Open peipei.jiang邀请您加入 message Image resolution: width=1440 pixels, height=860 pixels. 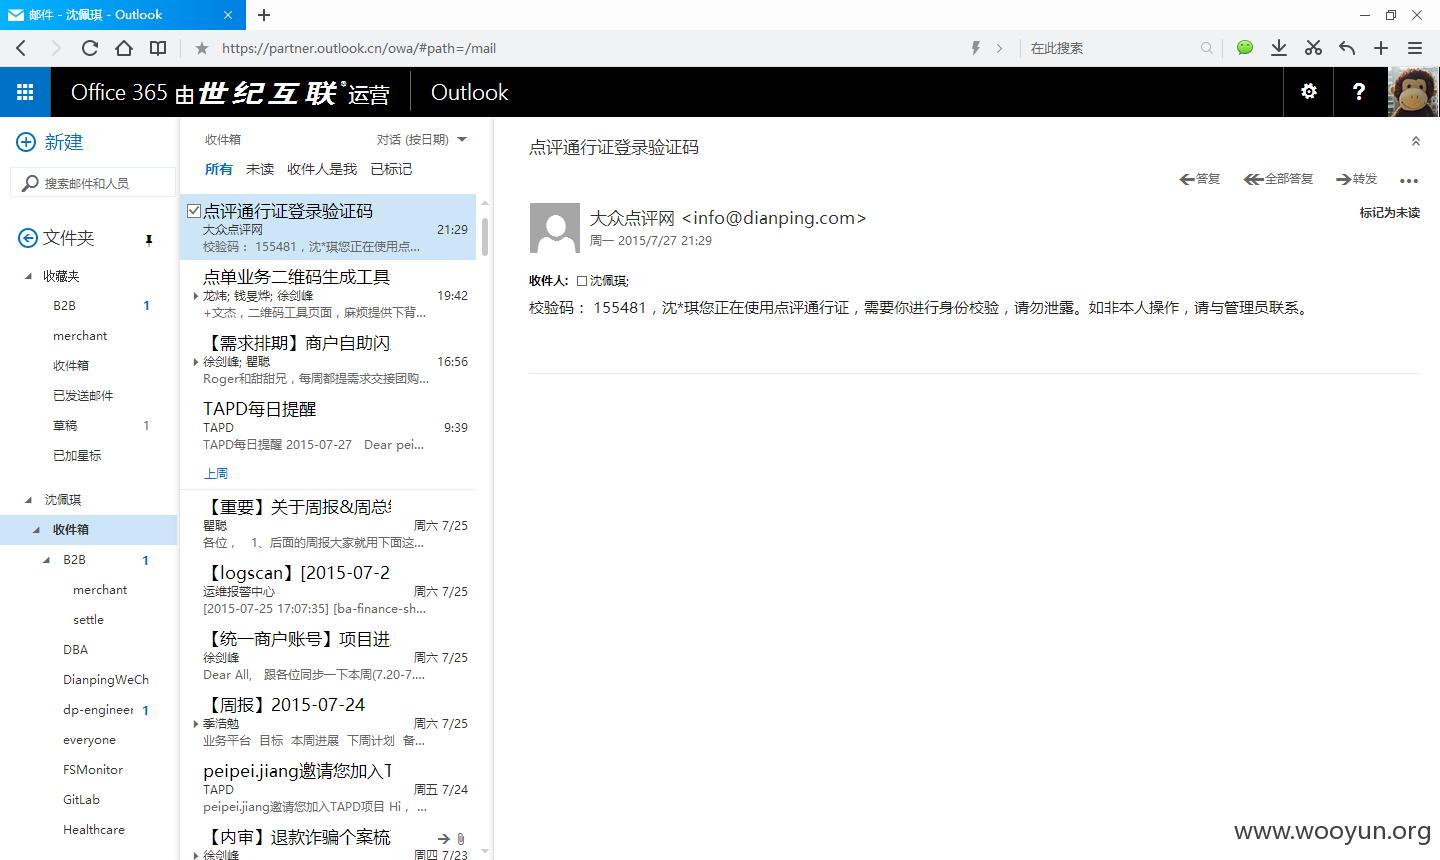click(x=328, y=788)
